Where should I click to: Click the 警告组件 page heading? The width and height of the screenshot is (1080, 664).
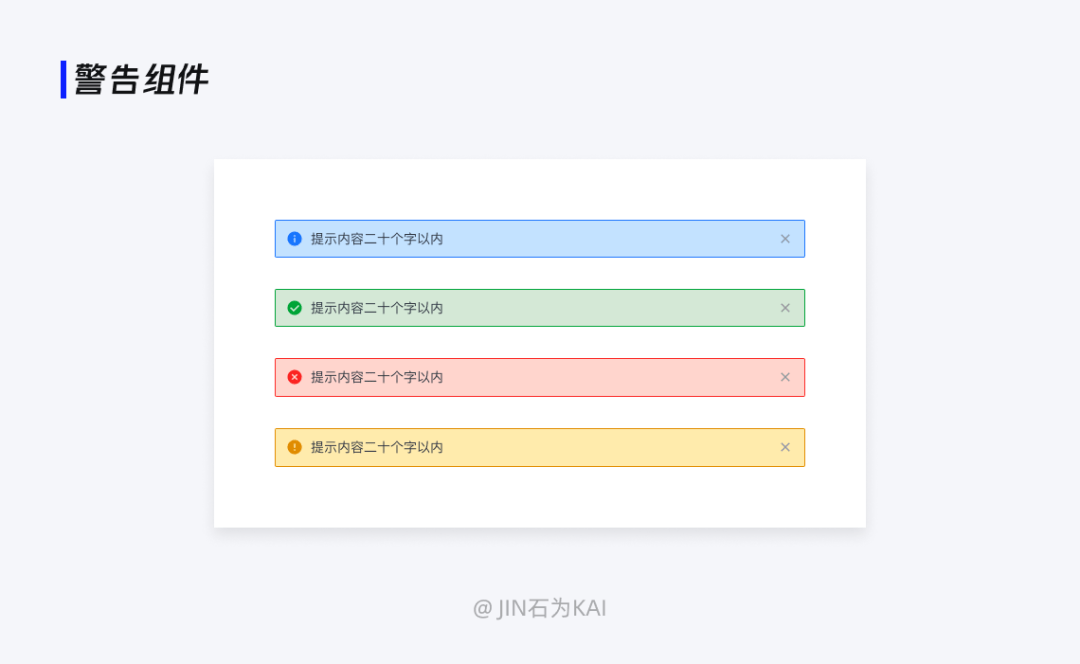point(141,79)
